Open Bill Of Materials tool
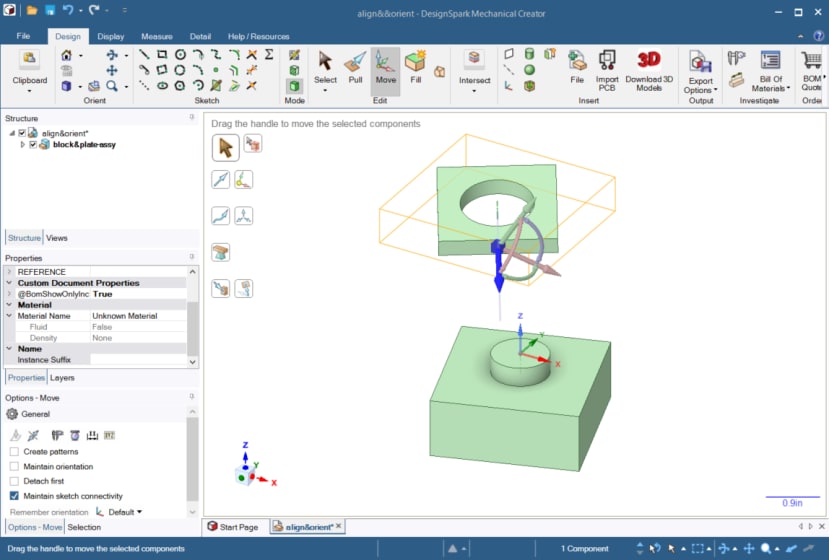The width and height of the screenshot is (829, 560). (x=770, y=71)
